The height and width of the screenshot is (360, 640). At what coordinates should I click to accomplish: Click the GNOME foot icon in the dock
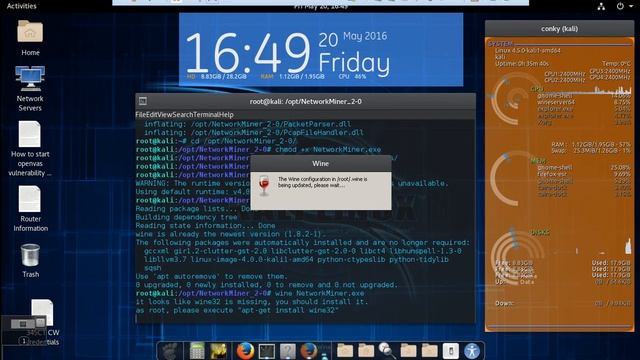click(169, 351)
